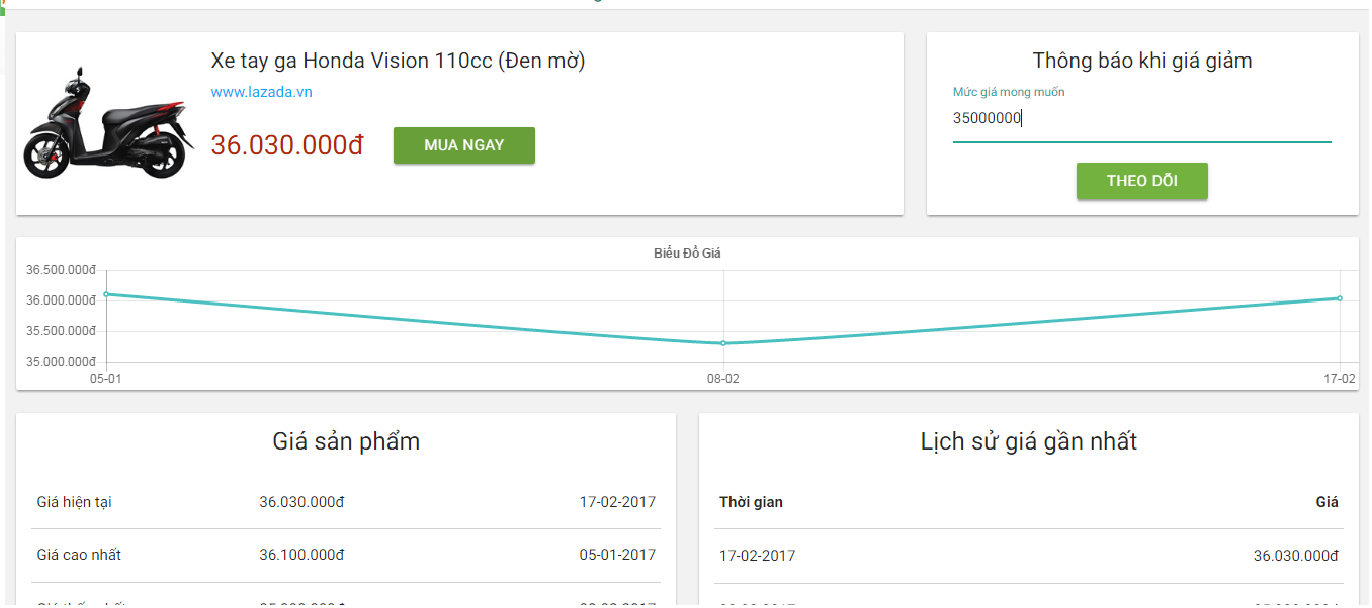
Task: Click the Lịch sử giá gần nhất heading
Action: [1029, 441]
